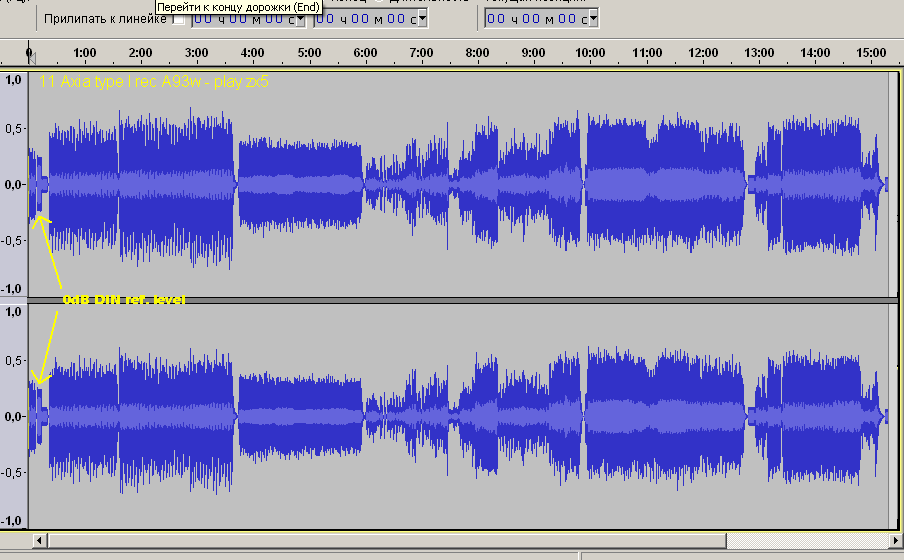Open the audio position time format dropdown
Viewport: 904px width, 560px height.
point(593,18)
